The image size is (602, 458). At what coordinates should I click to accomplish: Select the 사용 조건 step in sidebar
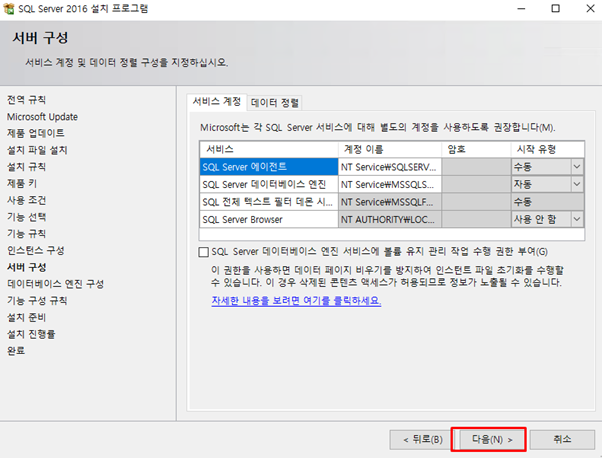coord(26,200)
